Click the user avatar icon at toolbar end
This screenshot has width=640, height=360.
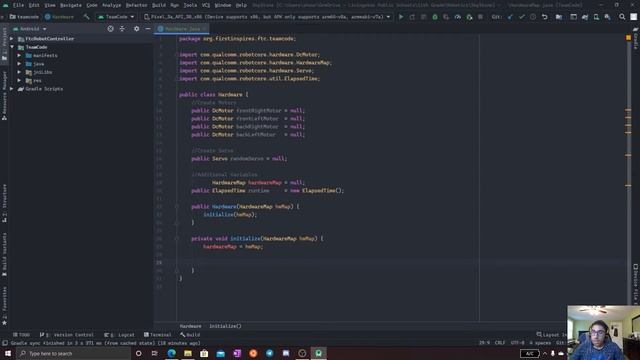(633, 17)
